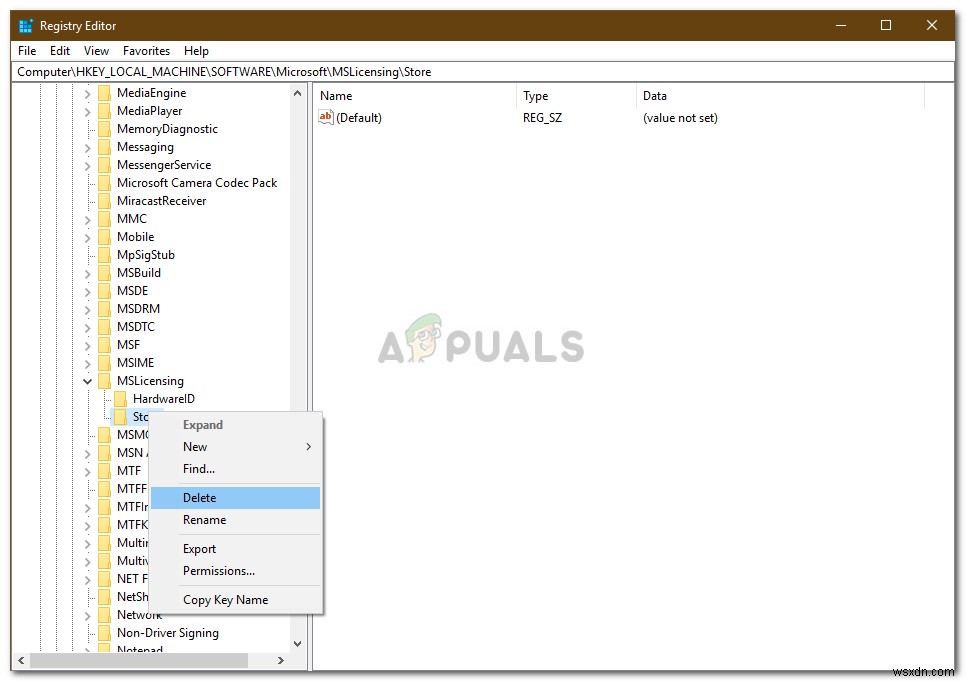Click the MMC folder icon
The height and width of the screenshot is (682, 966).
point(105,219)
